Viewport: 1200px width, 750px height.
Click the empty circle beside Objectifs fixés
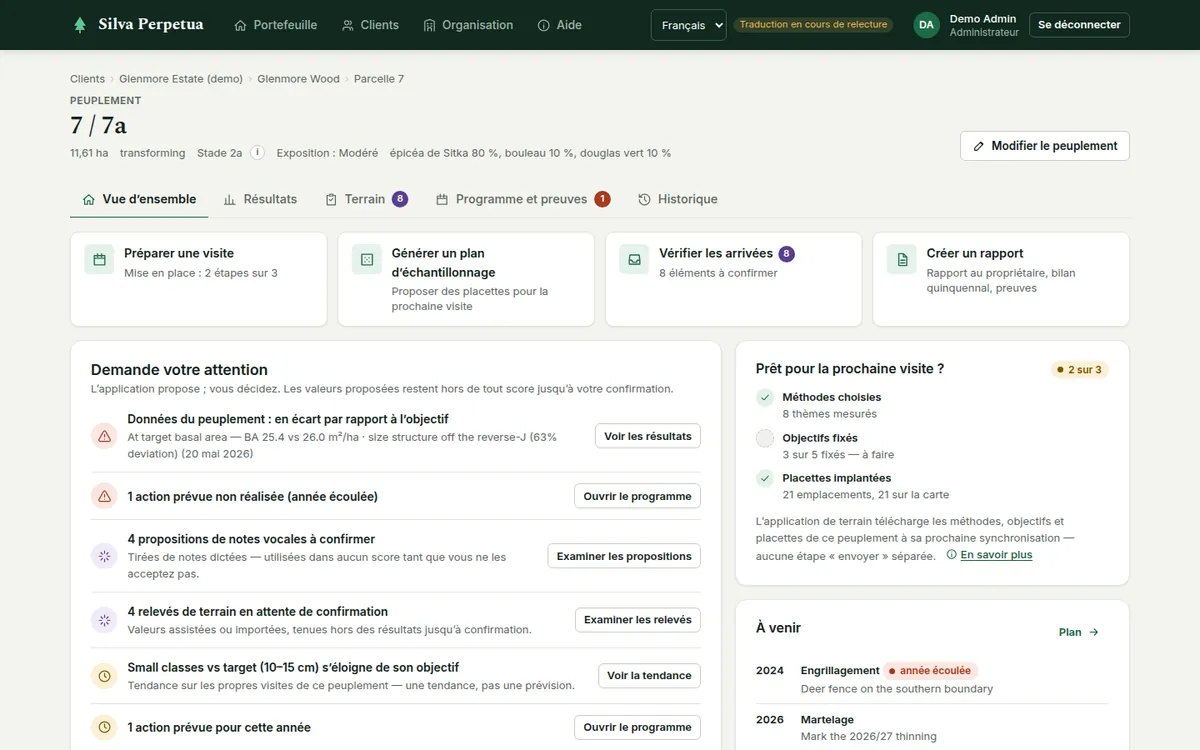pos(765,438)
